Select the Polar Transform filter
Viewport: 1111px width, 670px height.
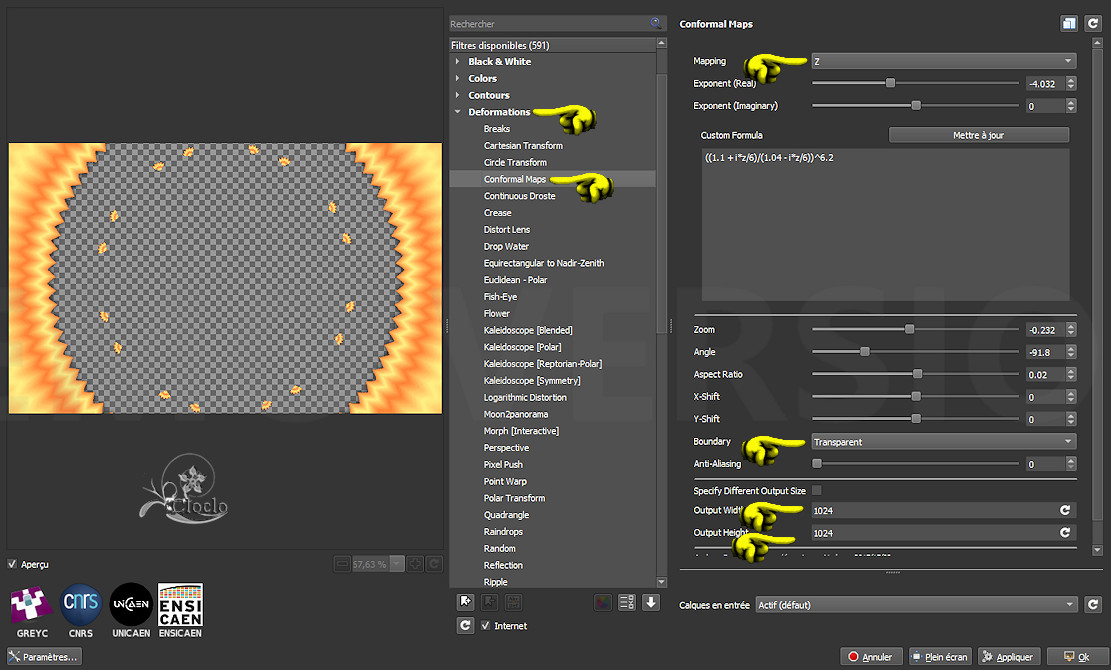(514, 498)
